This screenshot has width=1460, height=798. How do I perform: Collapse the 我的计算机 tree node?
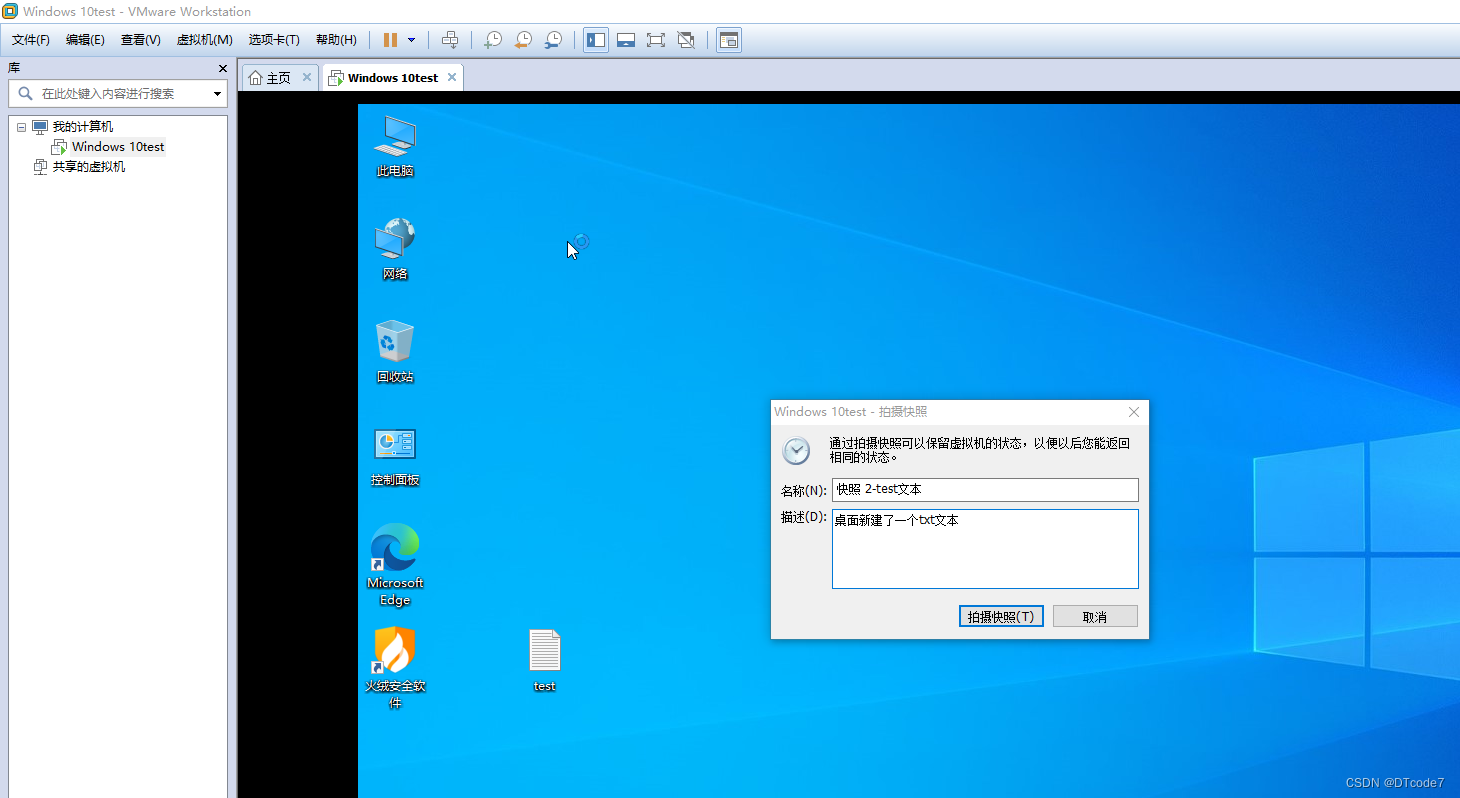(21, 127)
